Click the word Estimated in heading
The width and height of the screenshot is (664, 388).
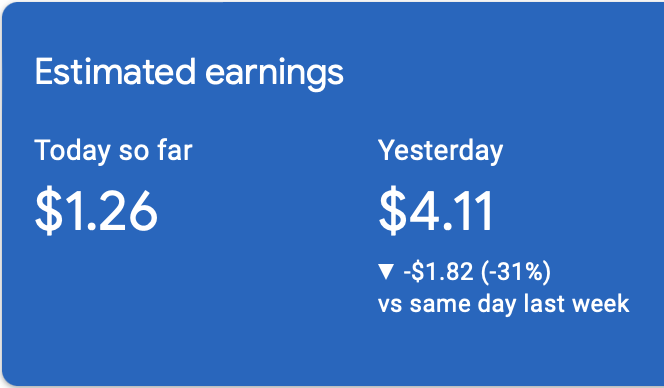point(115,72)
